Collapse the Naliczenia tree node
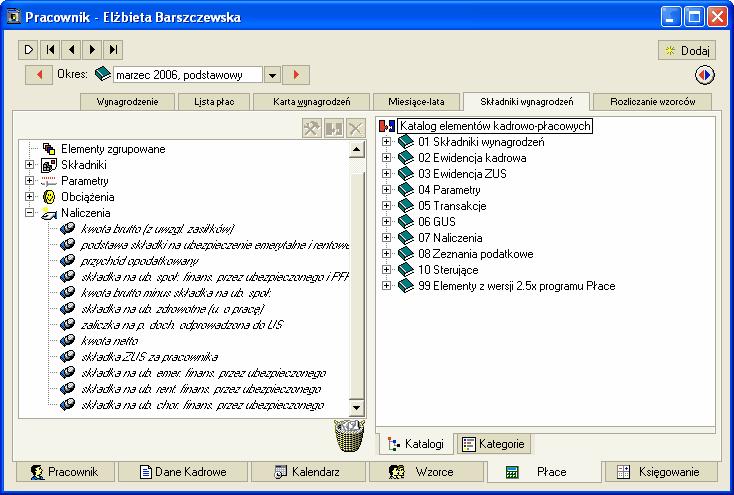734x495 pixels. tap(29, 213)
